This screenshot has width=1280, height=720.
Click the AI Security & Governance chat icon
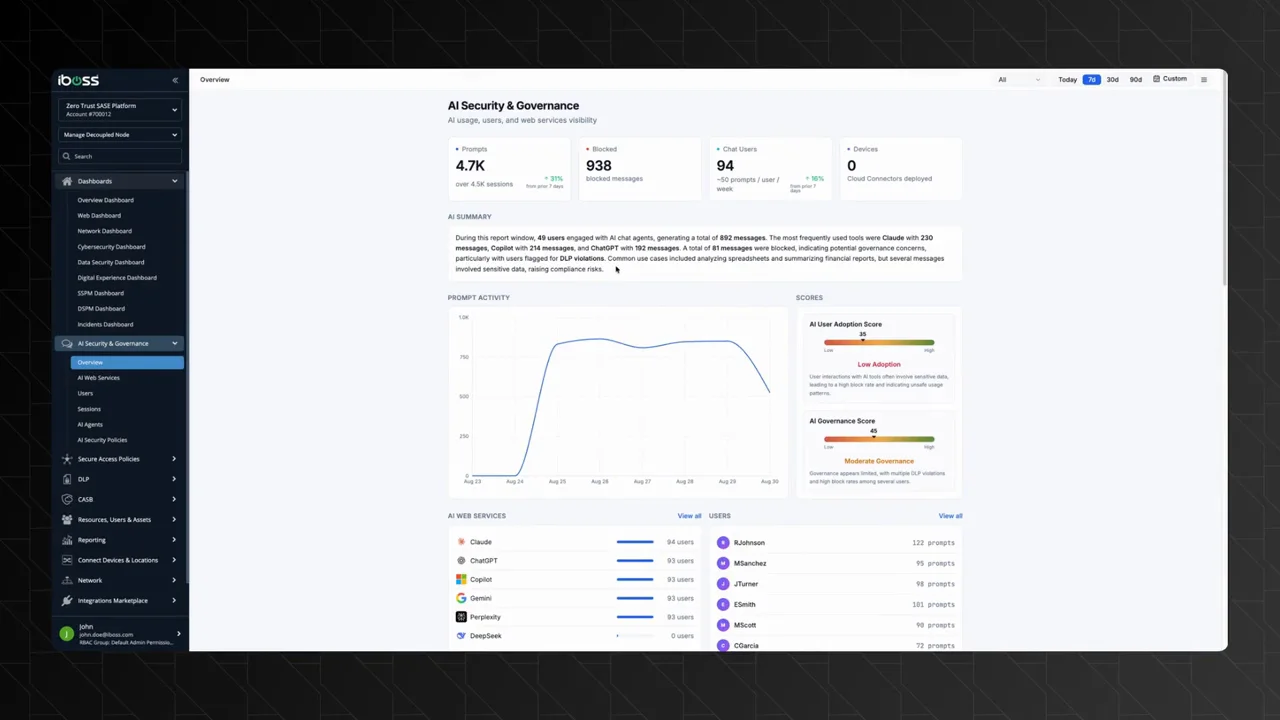(x=67, y=343)
